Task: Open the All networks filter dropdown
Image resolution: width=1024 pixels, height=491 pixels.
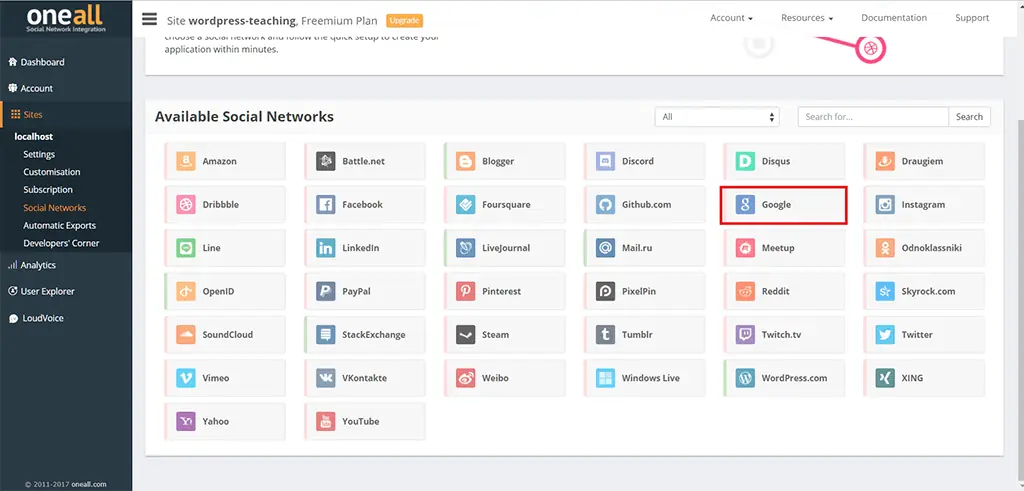Action: [x=717, y=117]
